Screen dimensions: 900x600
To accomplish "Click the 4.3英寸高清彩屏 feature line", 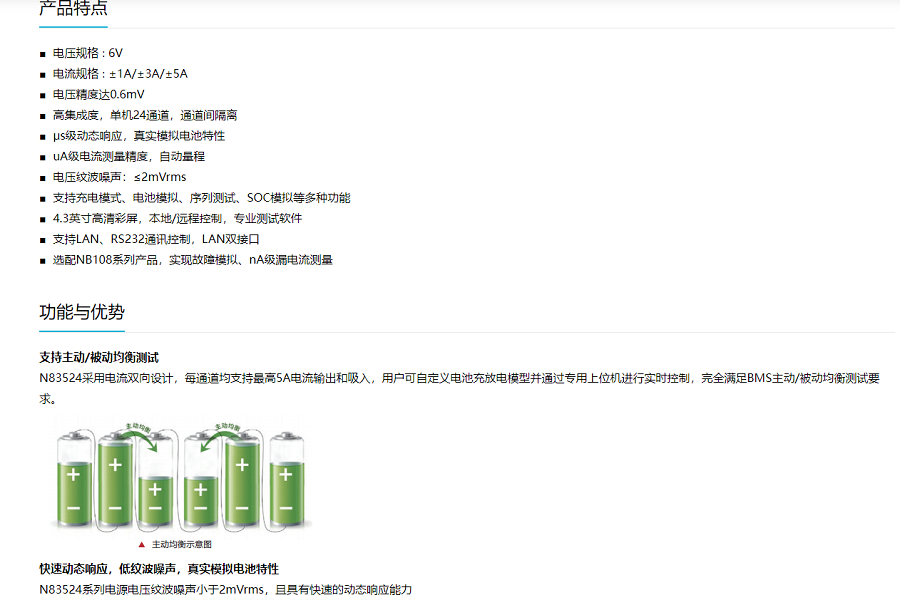I will point(177,218).
